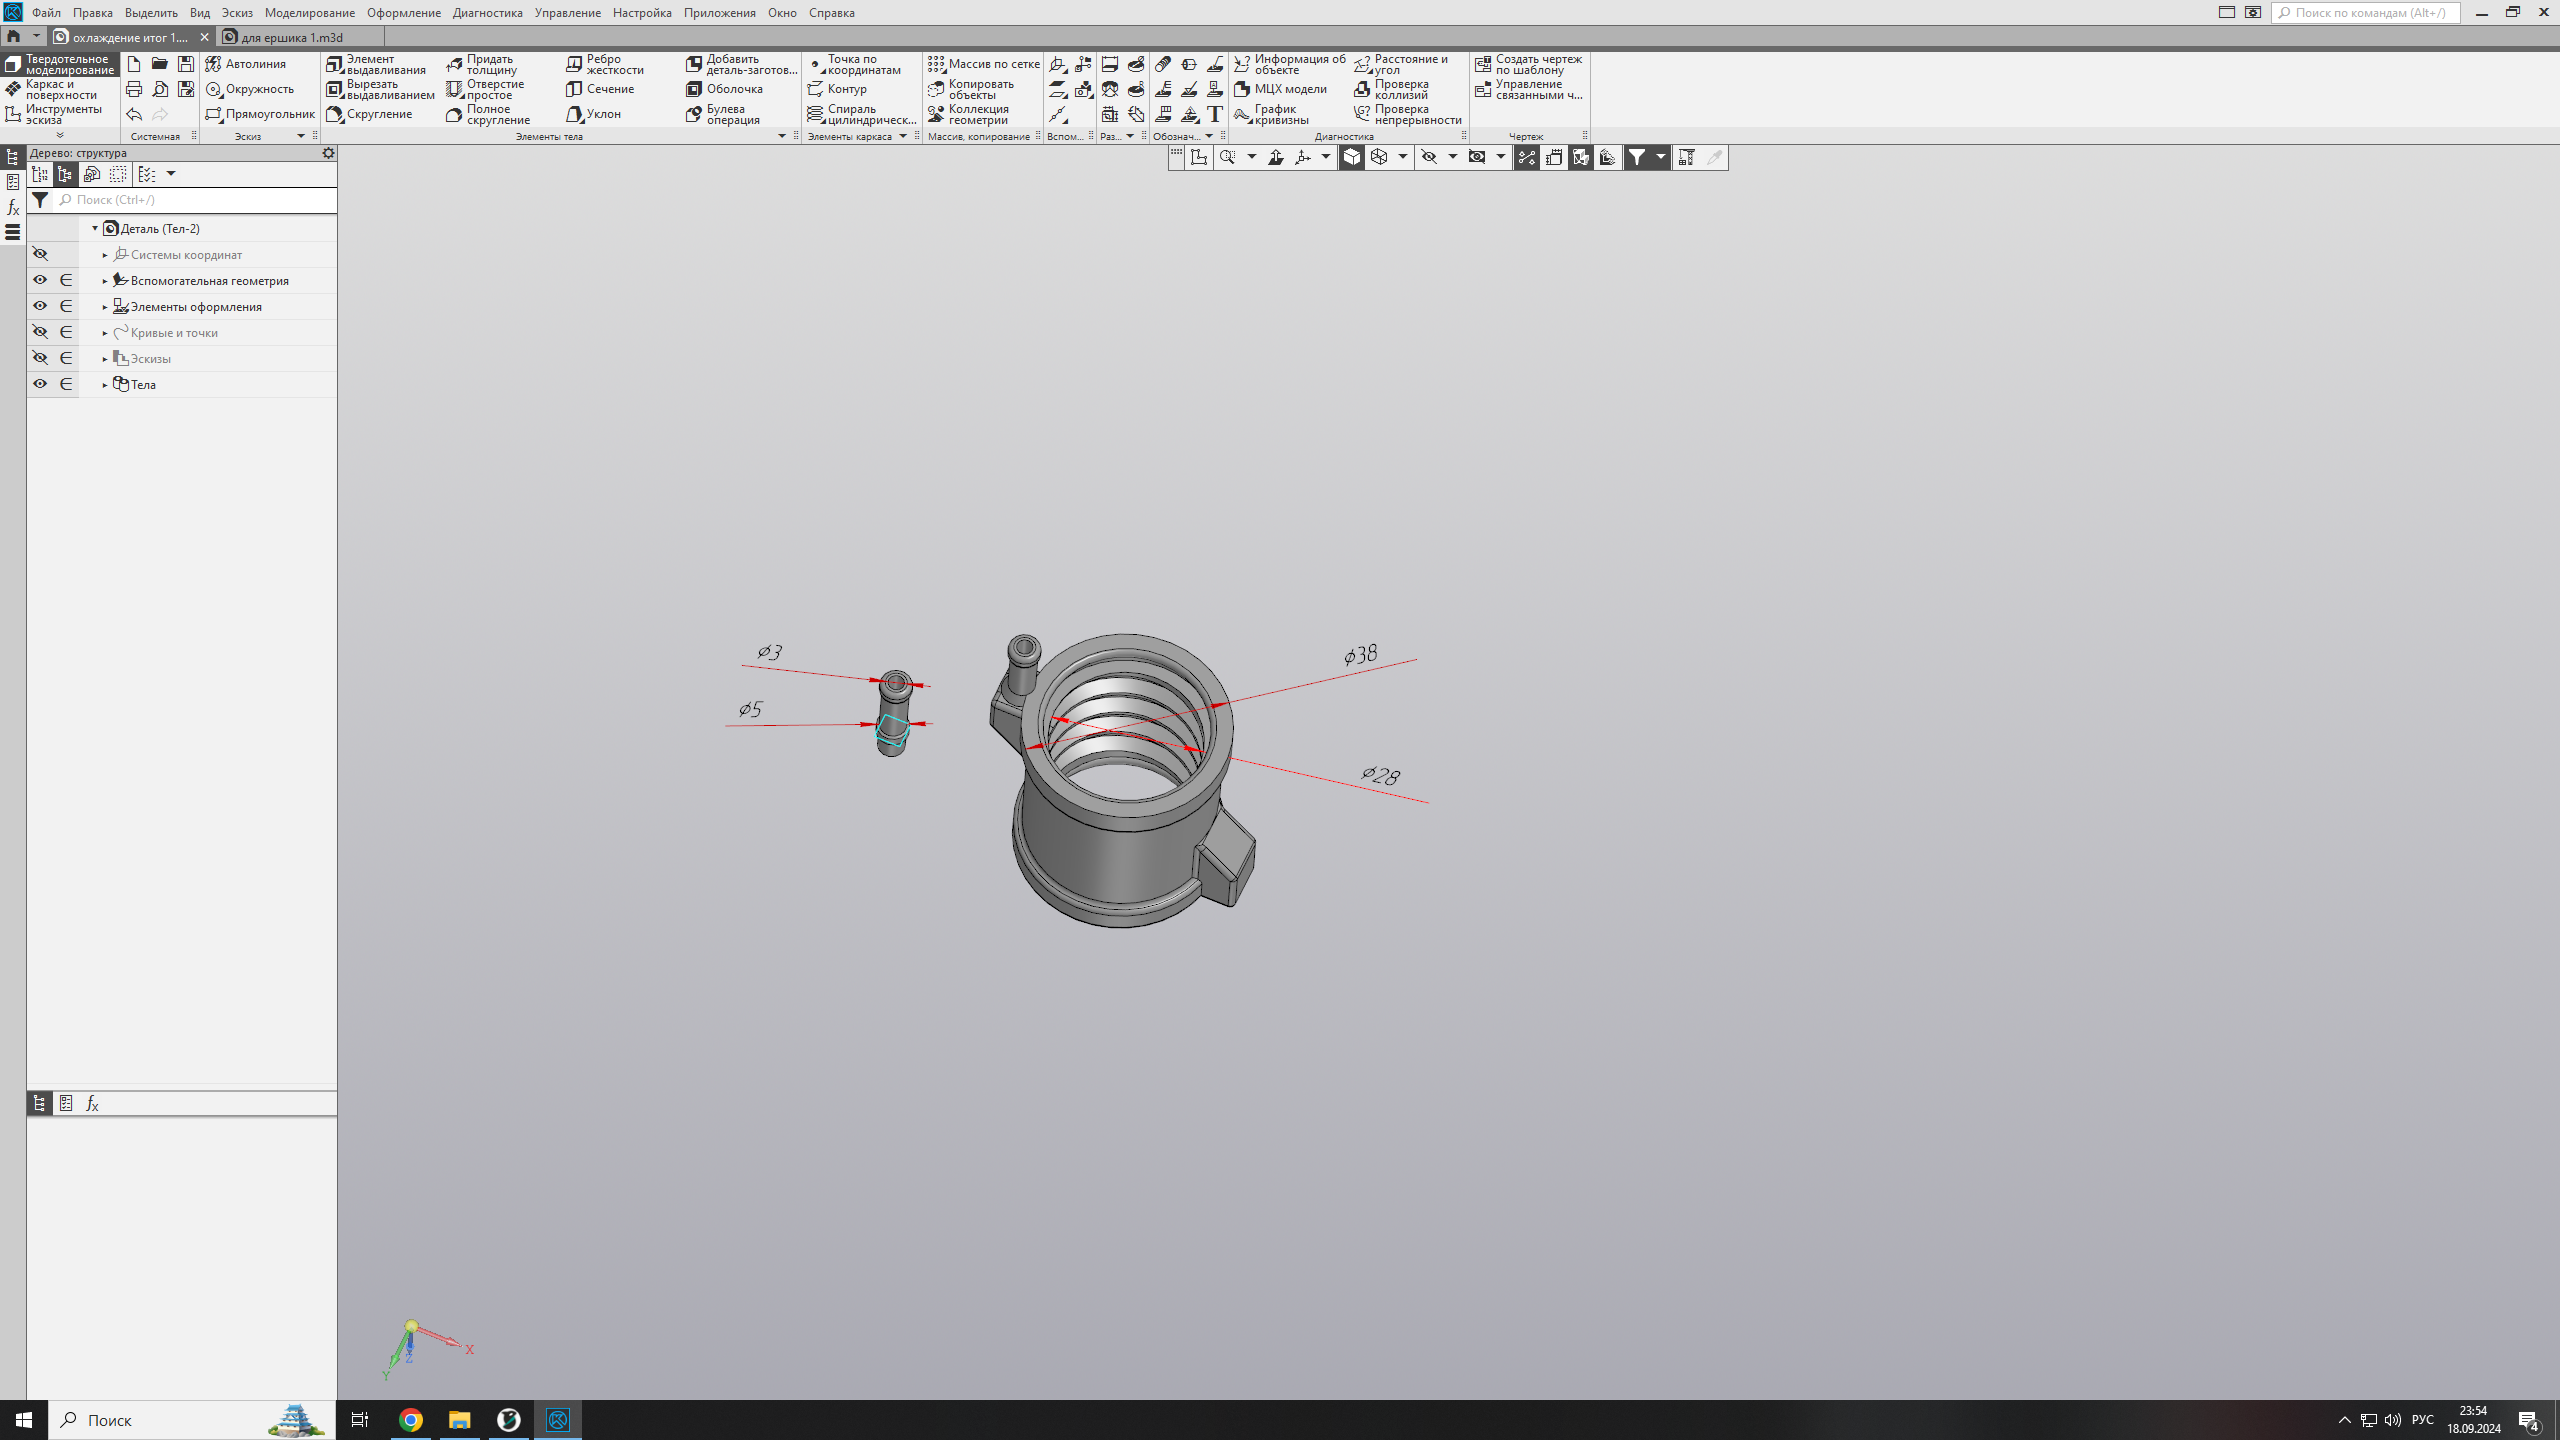Open Array by grid (Массив по сетке)

984,64
